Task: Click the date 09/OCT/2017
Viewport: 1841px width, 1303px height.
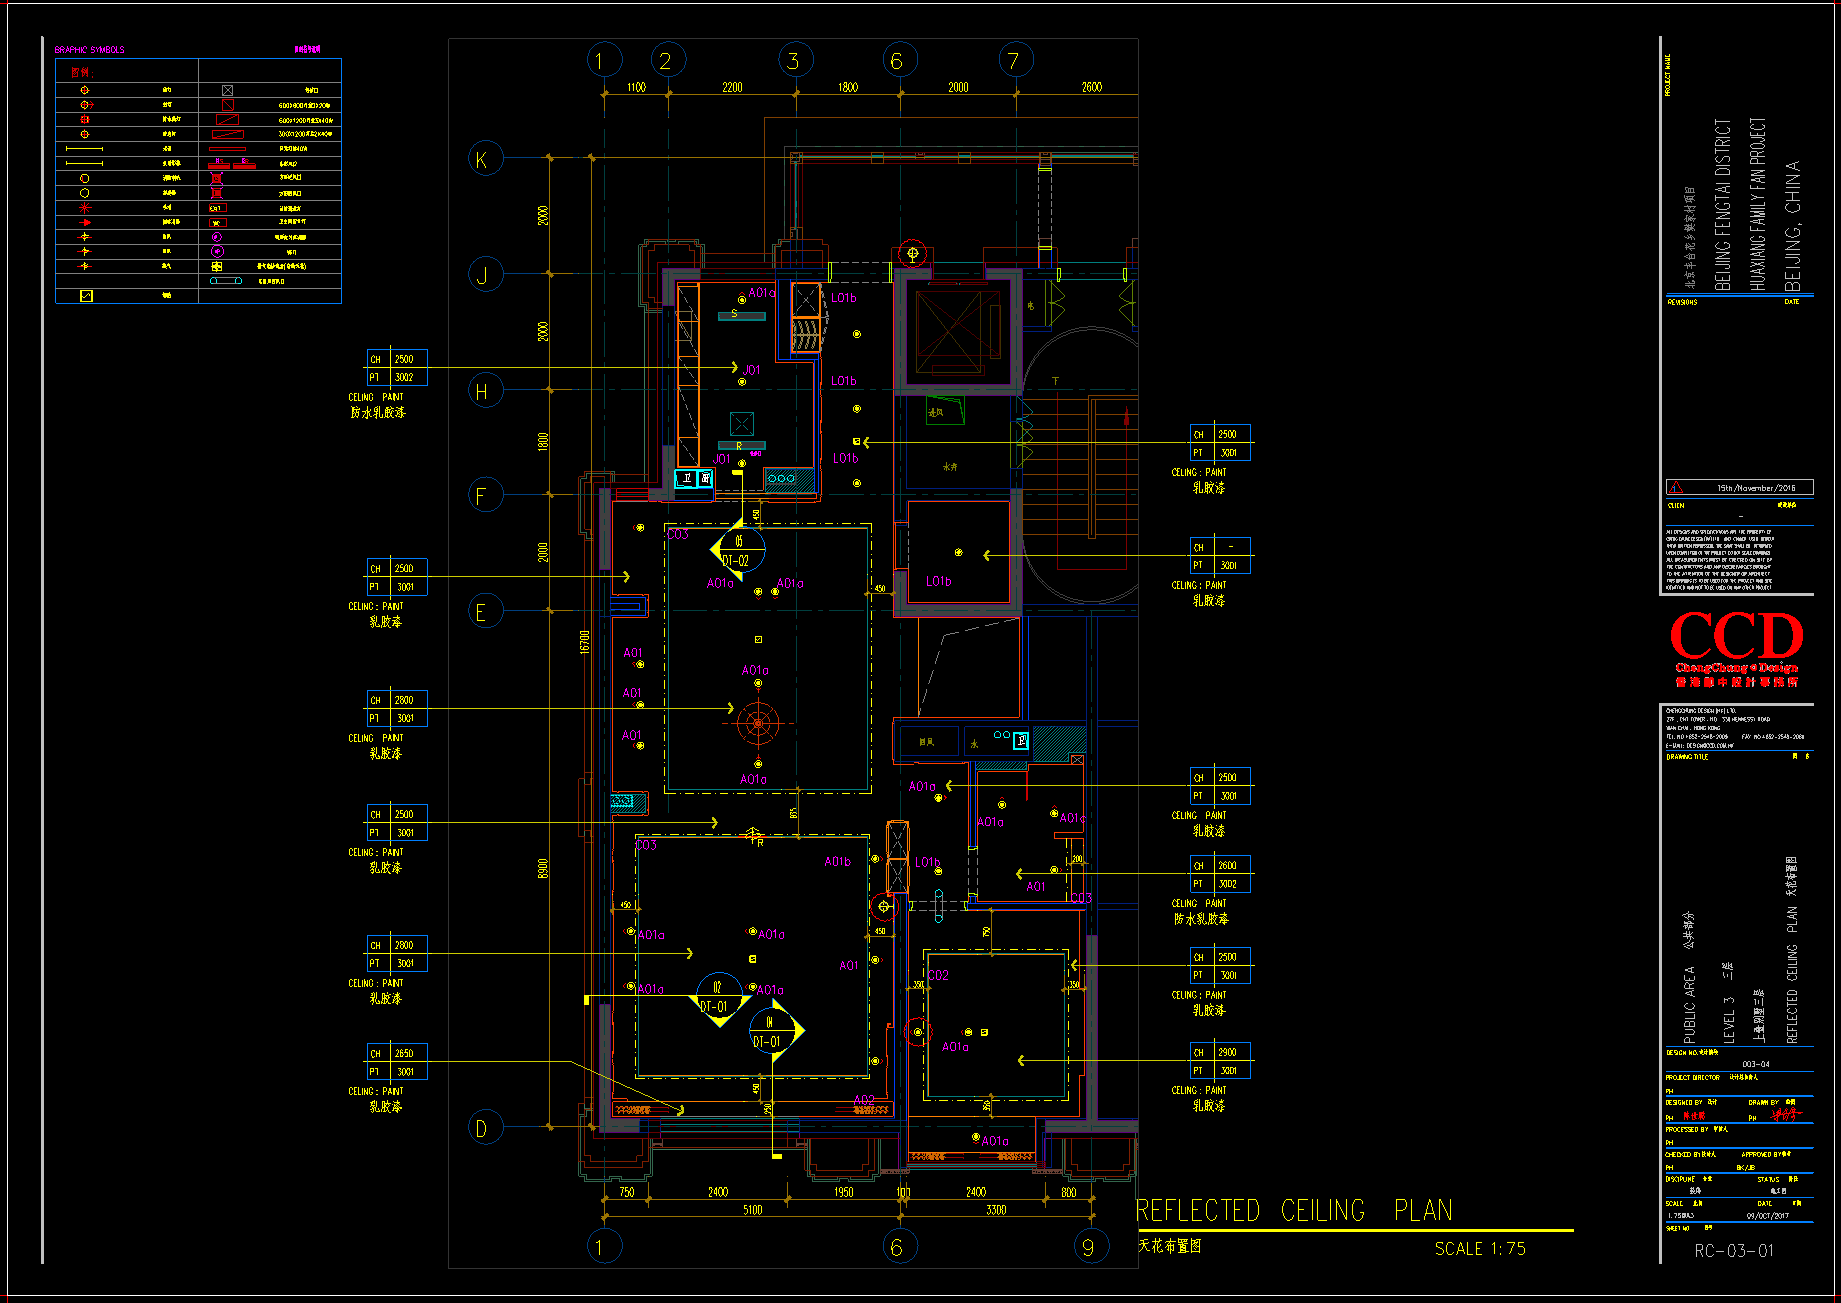Action: click(x=1766, y=1216)
